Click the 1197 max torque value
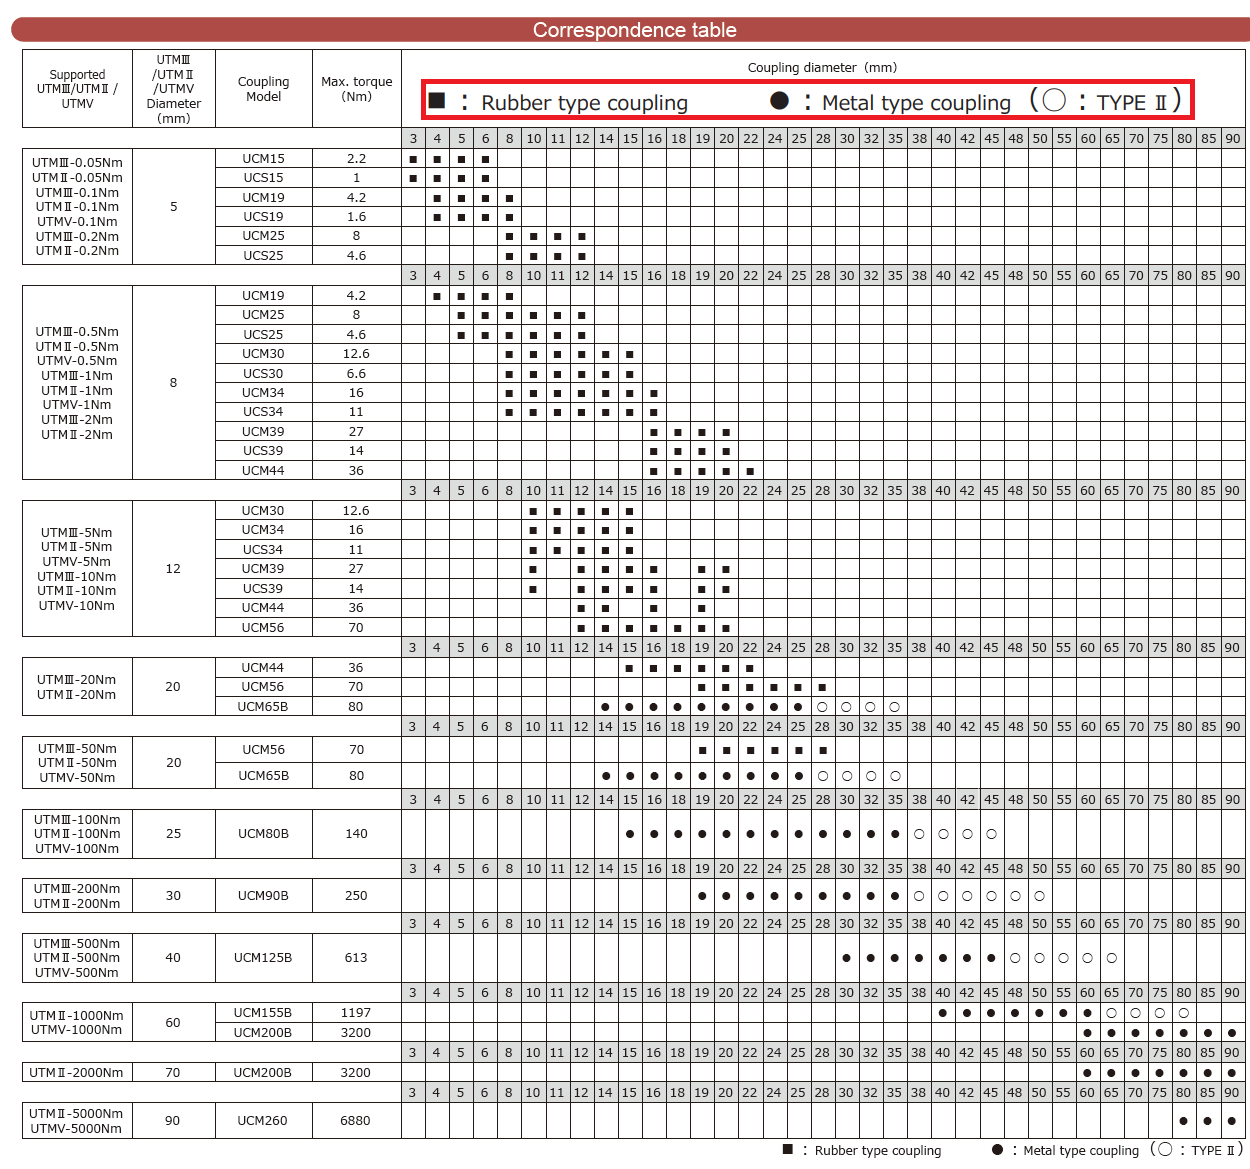Viewport: 1250px width, 1169px height. [356, 1013]
